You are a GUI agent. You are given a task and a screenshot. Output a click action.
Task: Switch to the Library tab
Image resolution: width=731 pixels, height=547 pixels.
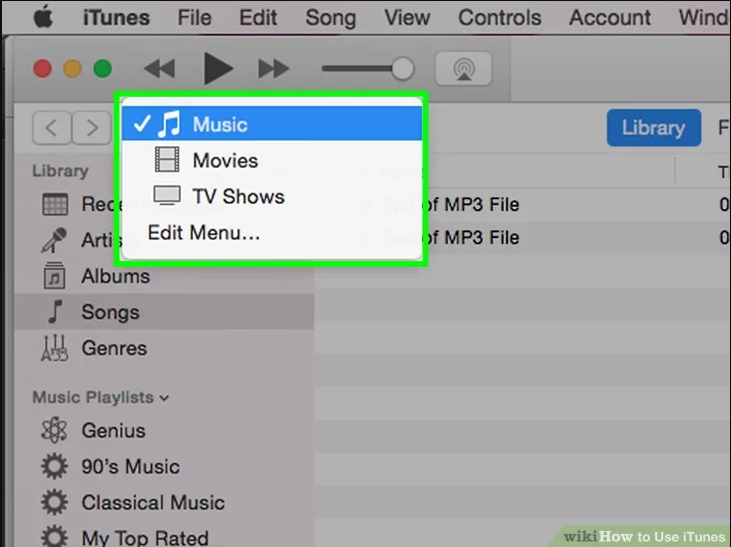pos(654,128)
